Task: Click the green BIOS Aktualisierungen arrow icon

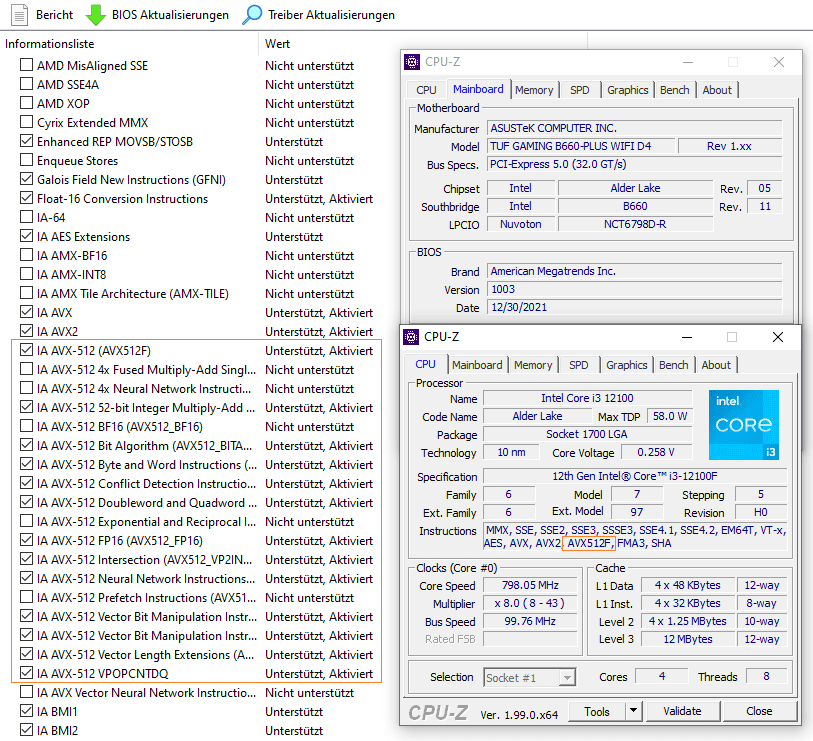Action: coord(95,15)
